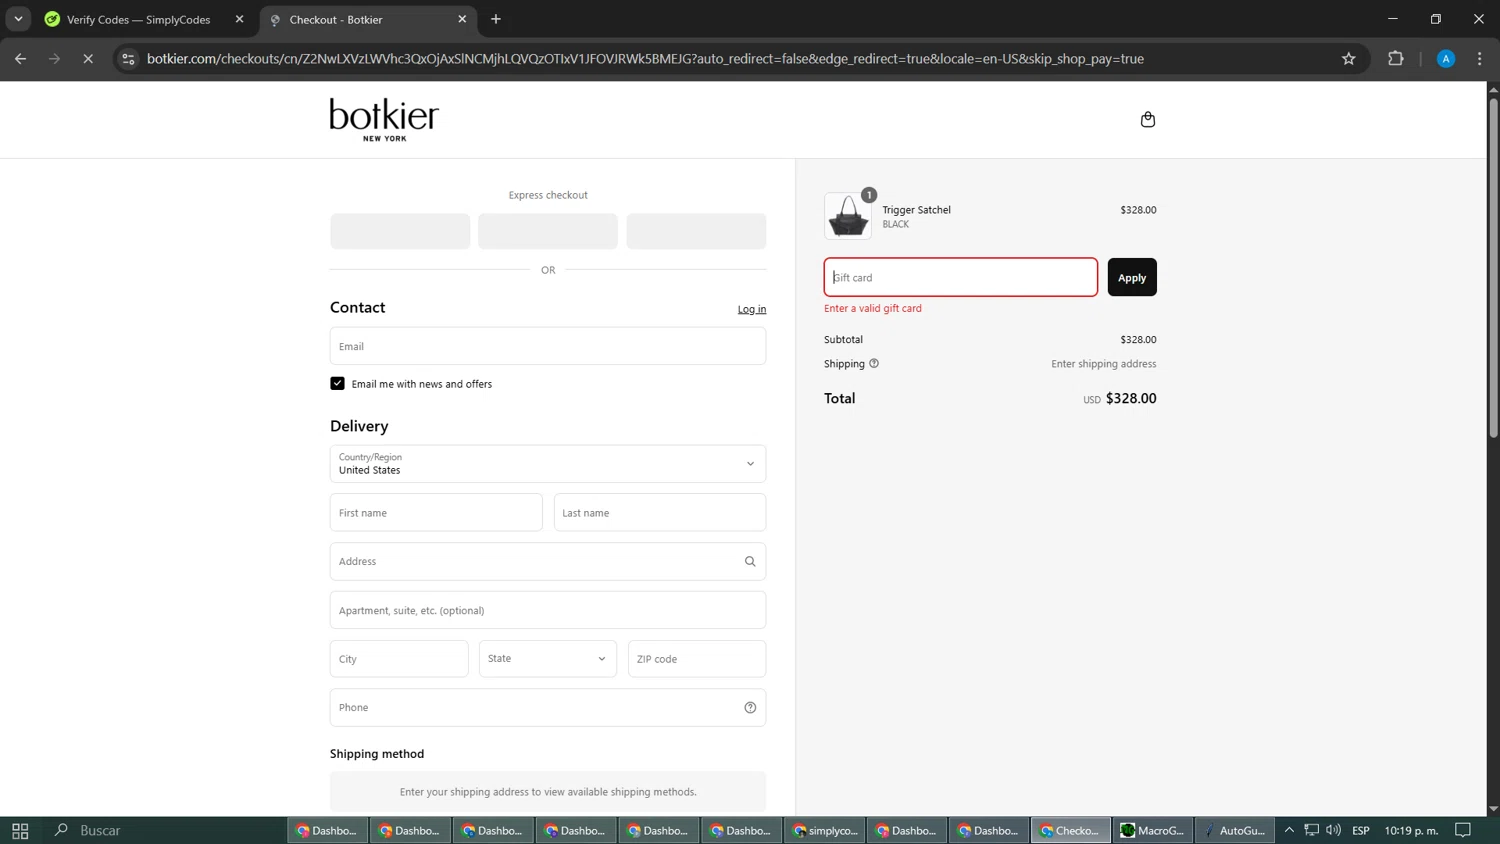This screenshot has width=1500, height=844.
Task: Focus the Phone field
Action: coord(548,708)
